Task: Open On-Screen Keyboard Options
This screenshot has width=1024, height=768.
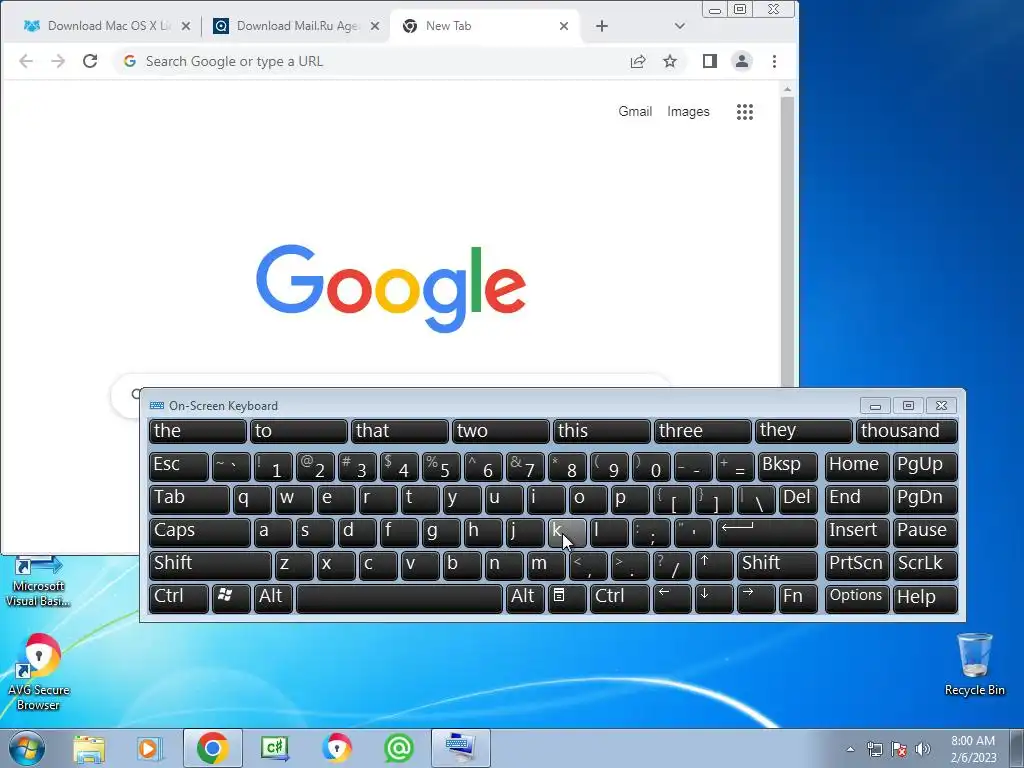Action: [x=856, y=598]
